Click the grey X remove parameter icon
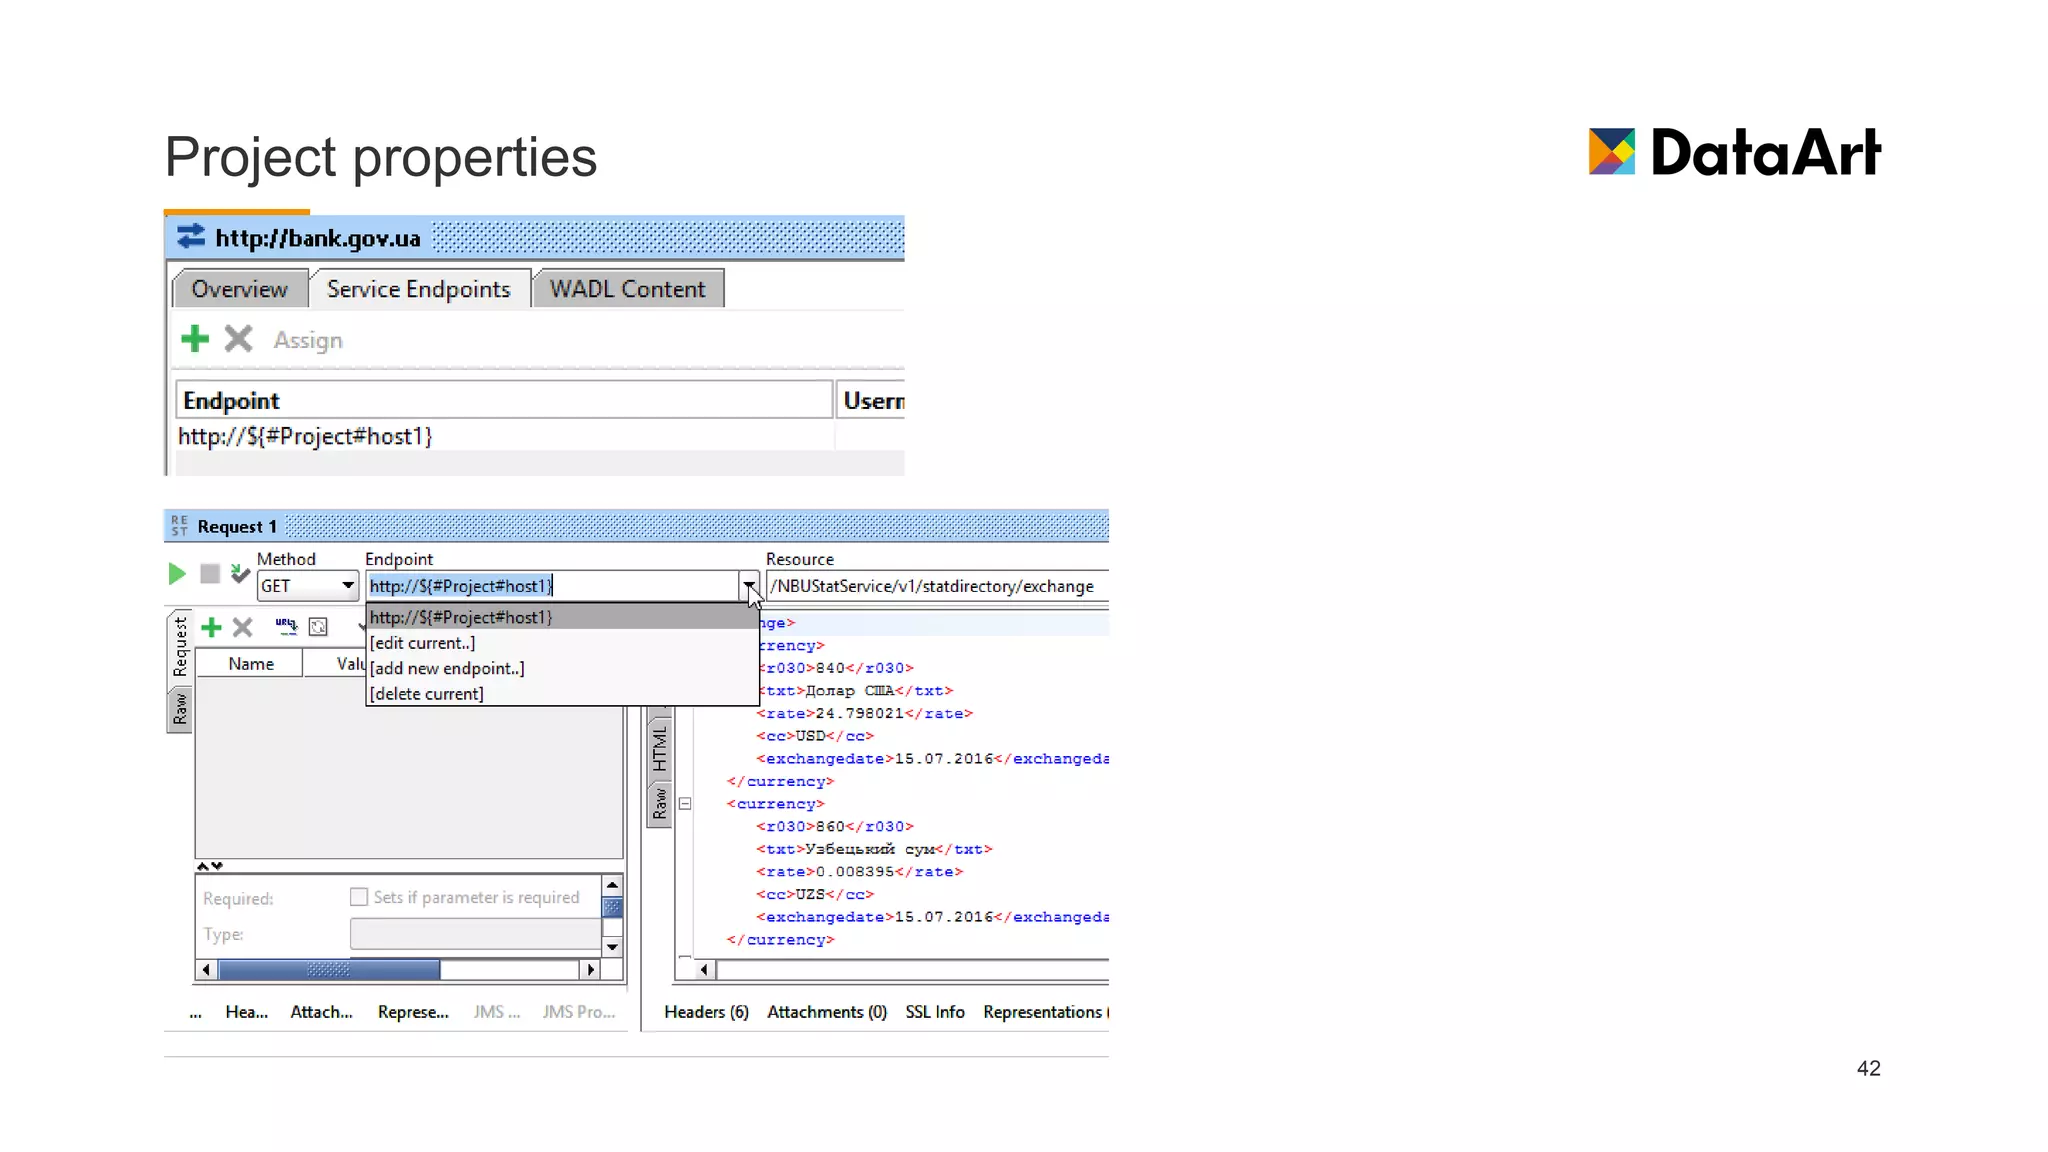The width and height of the screenshot is (2048, 1152). coord(242,627)
